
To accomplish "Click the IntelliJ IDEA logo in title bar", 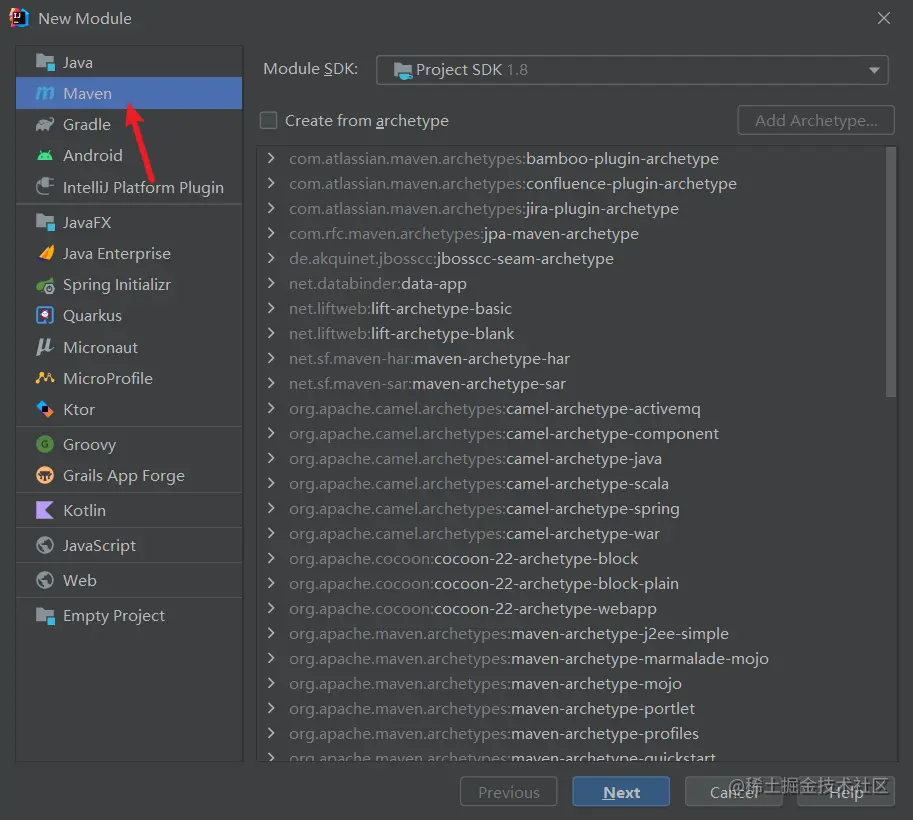I will tap(19, 18).
